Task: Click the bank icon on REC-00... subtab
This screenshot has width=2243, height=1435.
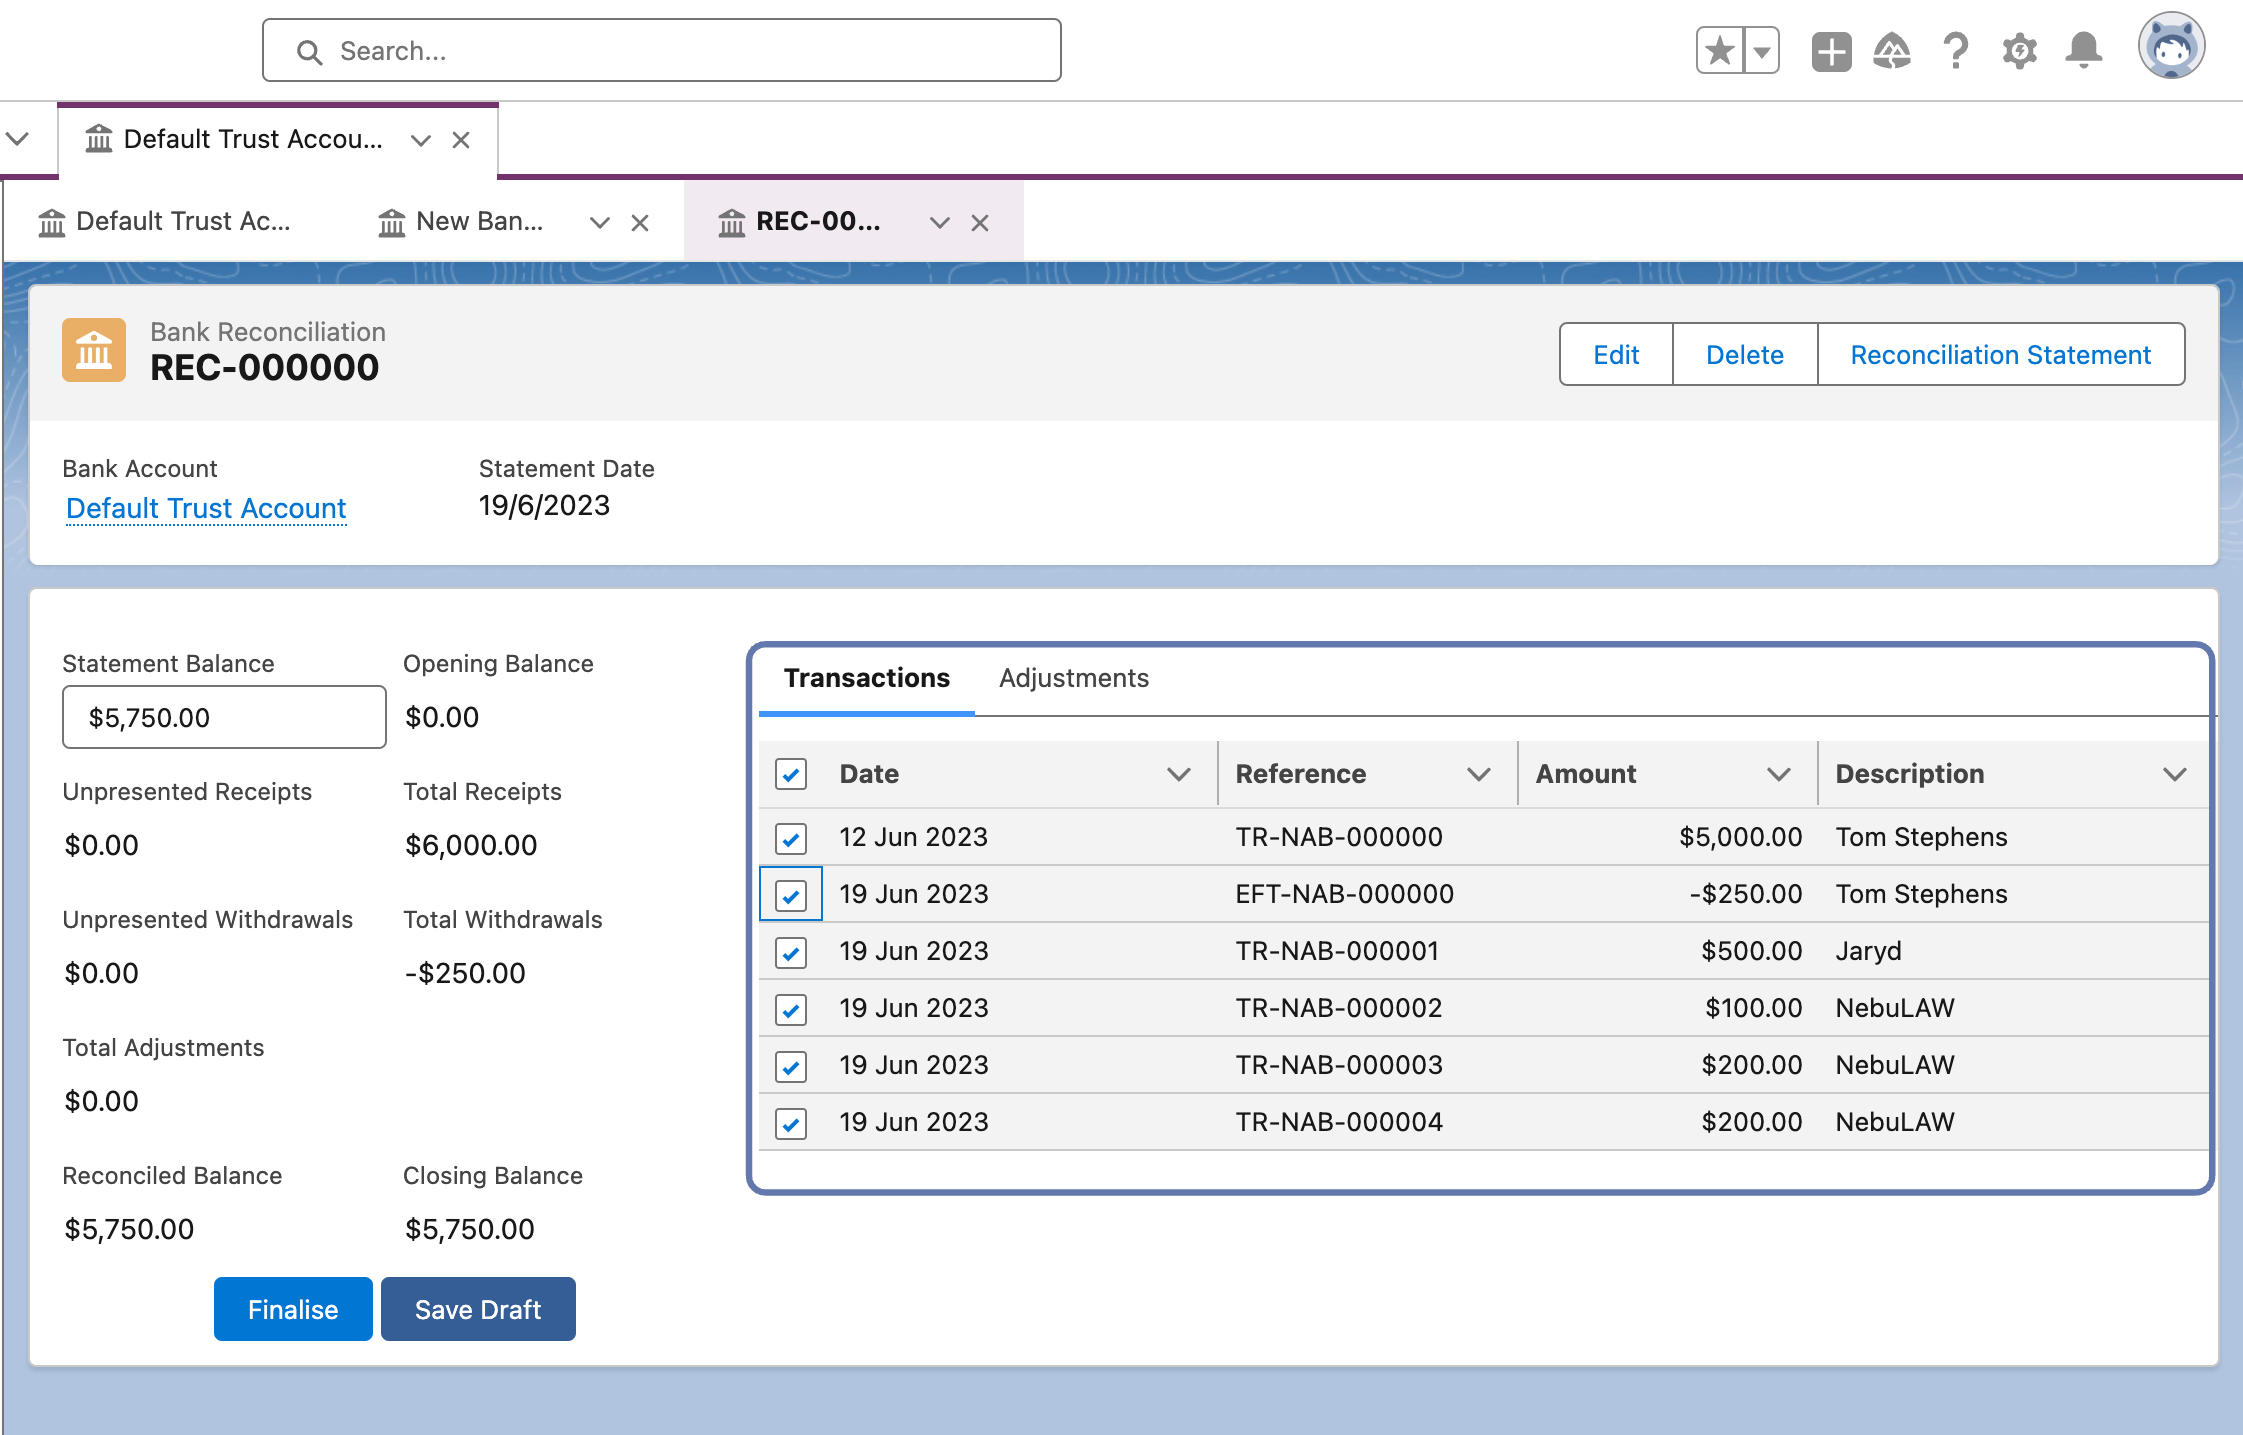Action: click(x=732, y=222)
